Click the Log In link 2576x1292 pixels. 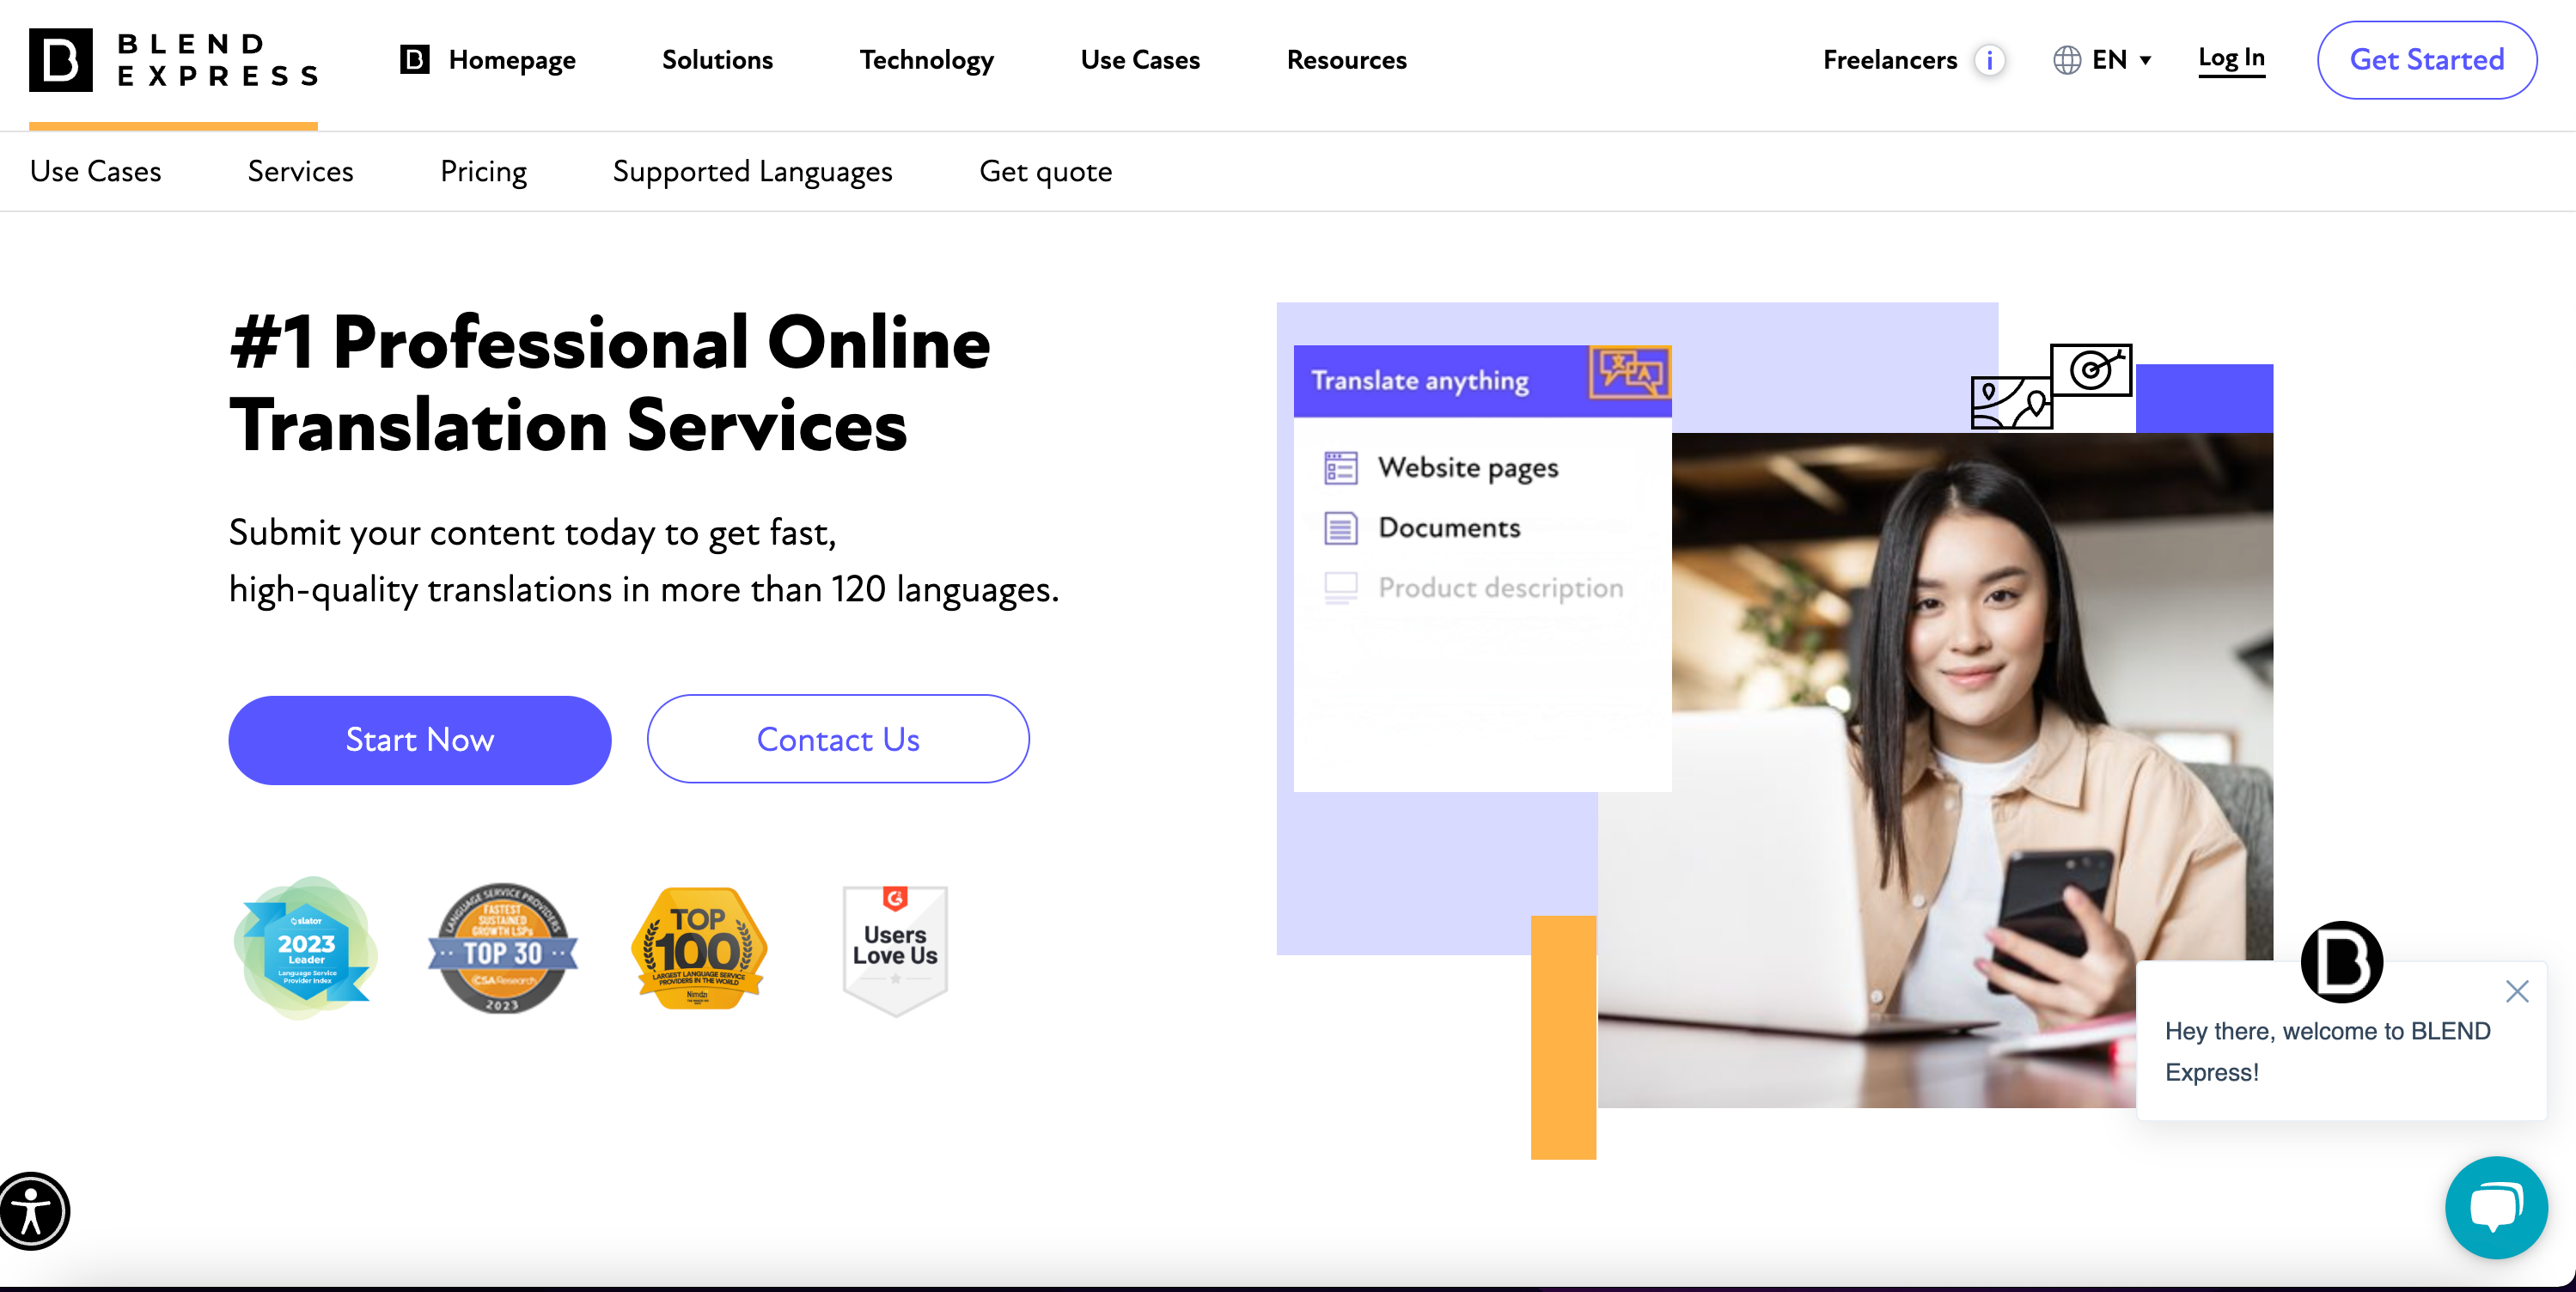pos(2231,58)
